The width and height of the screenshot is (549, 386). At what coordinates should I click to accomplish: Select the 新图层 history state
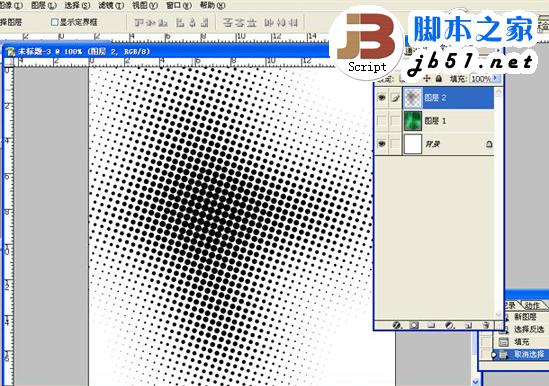point(525,317)
